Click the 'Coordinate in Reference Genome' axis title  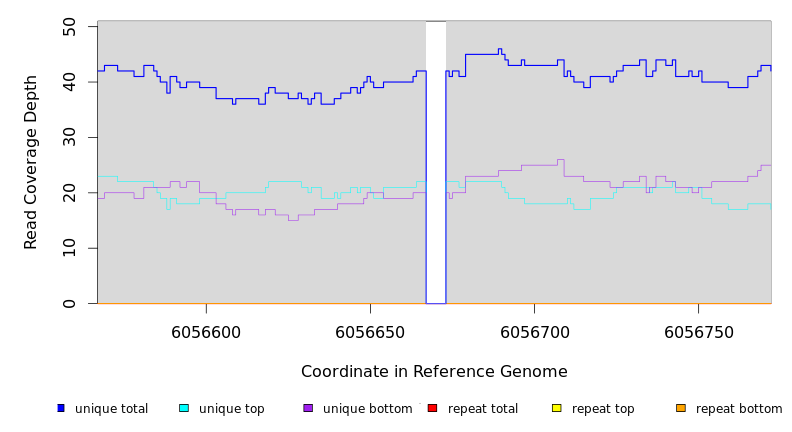(434, 372)
